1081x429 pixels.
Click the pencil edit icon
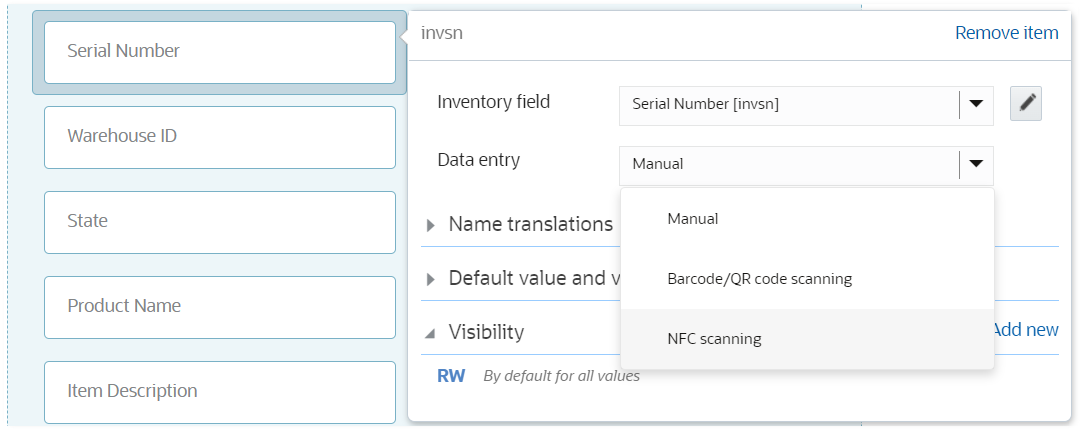pyautogui.click(x=1026, y=103)
